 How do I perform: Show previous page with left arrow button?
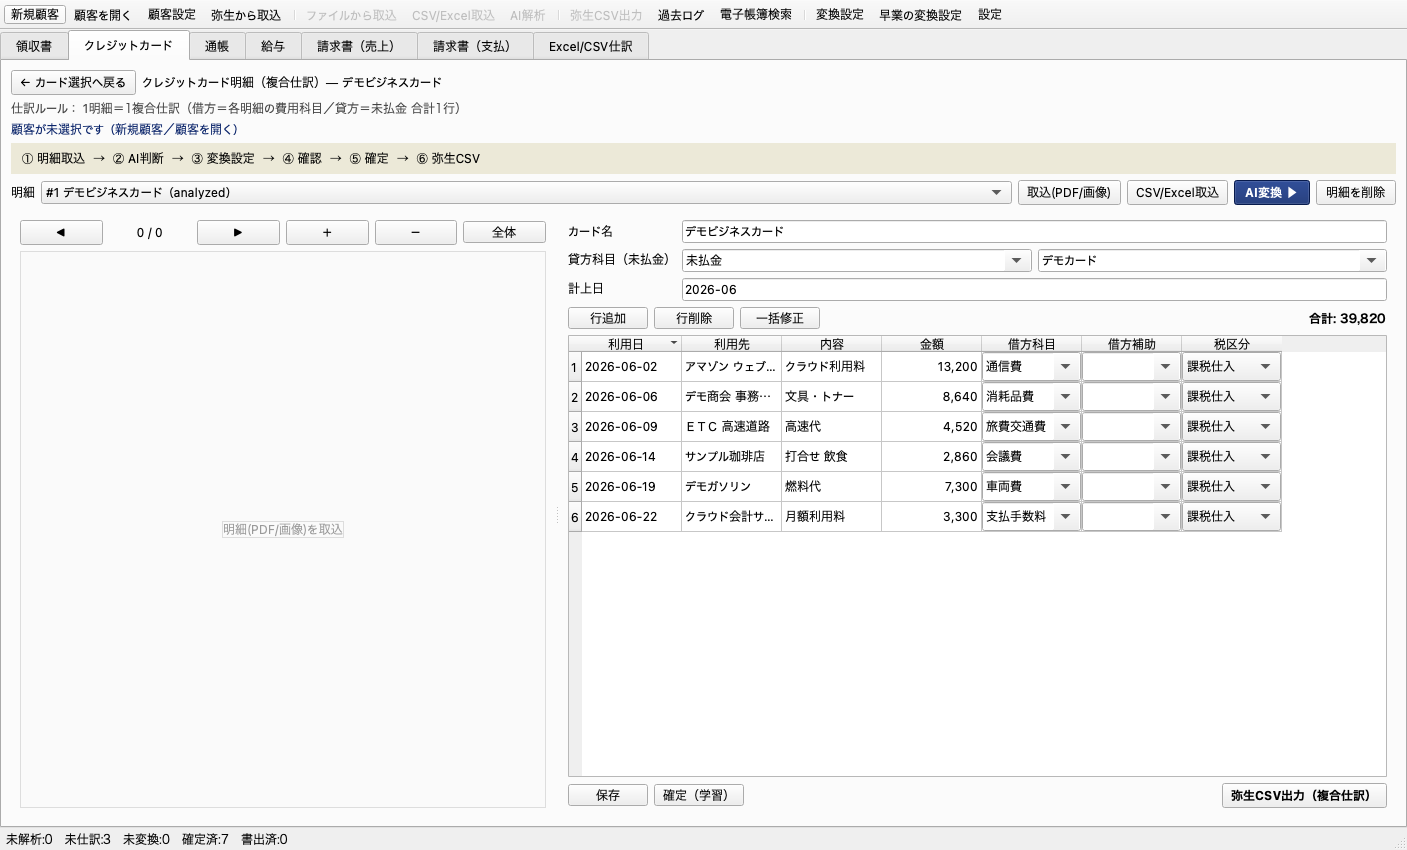pos(61,232)
